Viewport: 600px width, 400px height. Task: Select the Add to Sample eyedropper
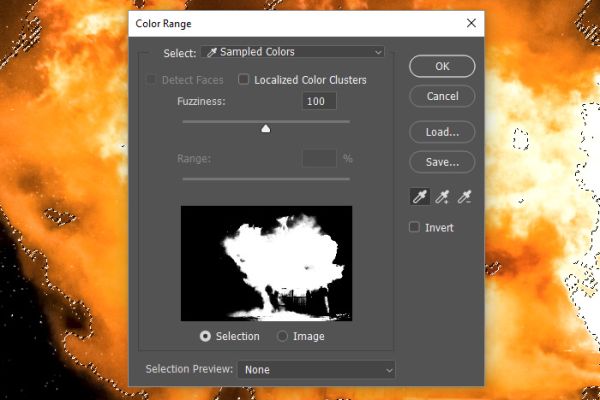pos(442,197)
